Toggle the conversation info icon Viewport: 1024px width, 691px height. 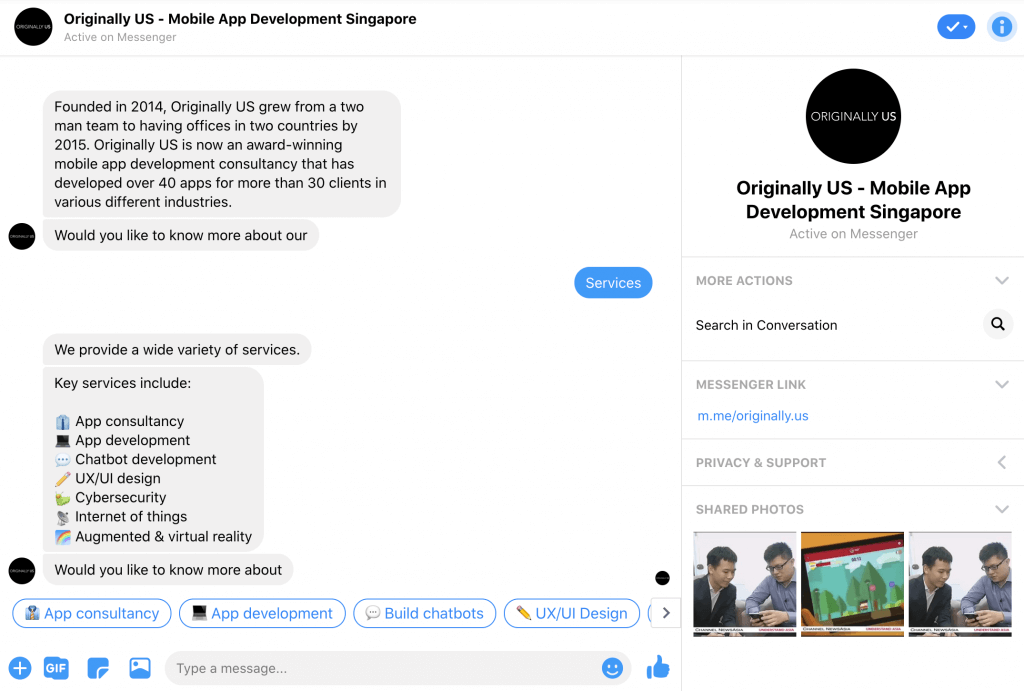1001,27
